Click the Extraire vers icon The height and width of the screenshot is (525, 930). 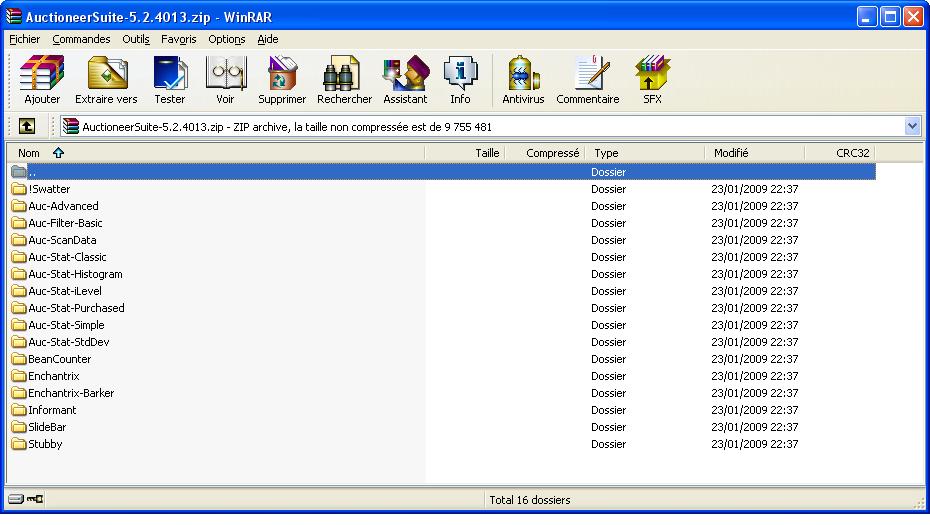[107, 73]
